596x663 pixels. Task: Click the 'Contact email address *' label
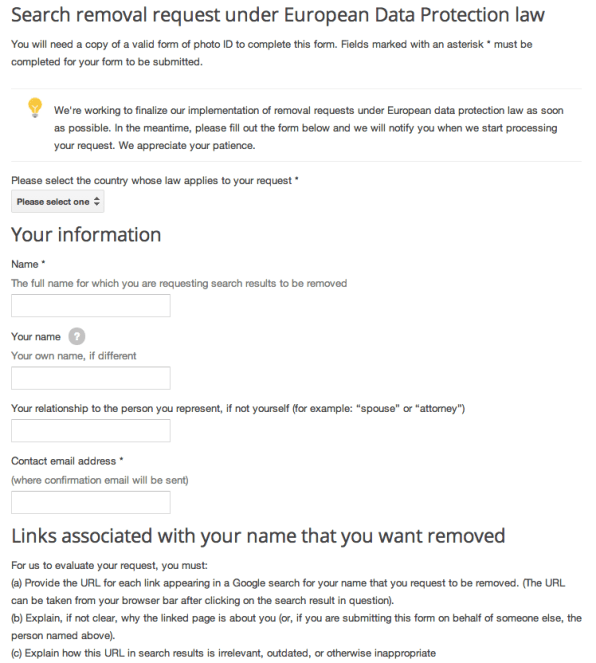(x=67, y=461)
